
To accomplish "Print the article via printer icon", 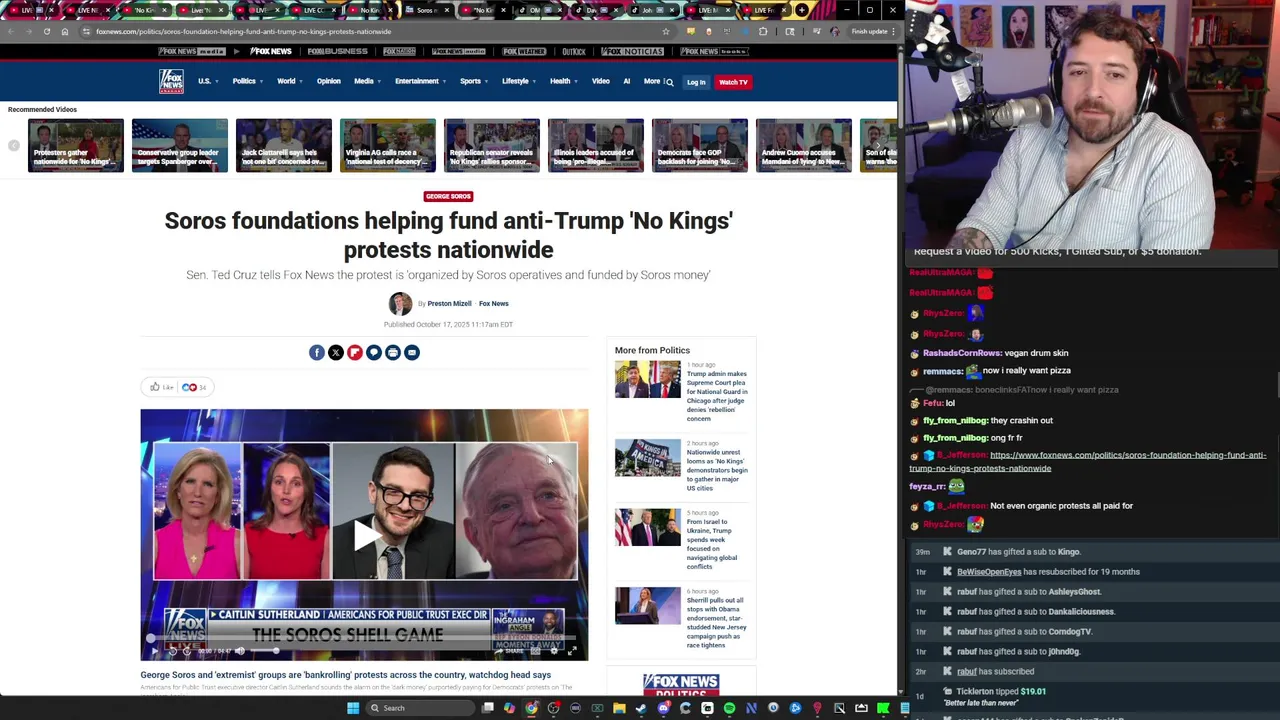I will pyautogui.click(x=392, y=352).
